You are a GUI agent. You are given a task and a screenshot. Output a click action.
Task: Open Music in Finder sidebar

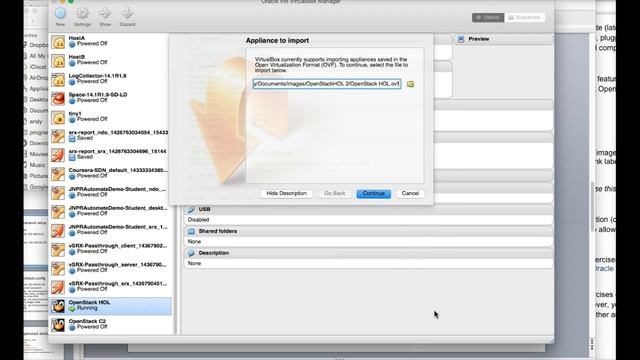[38, 165]
